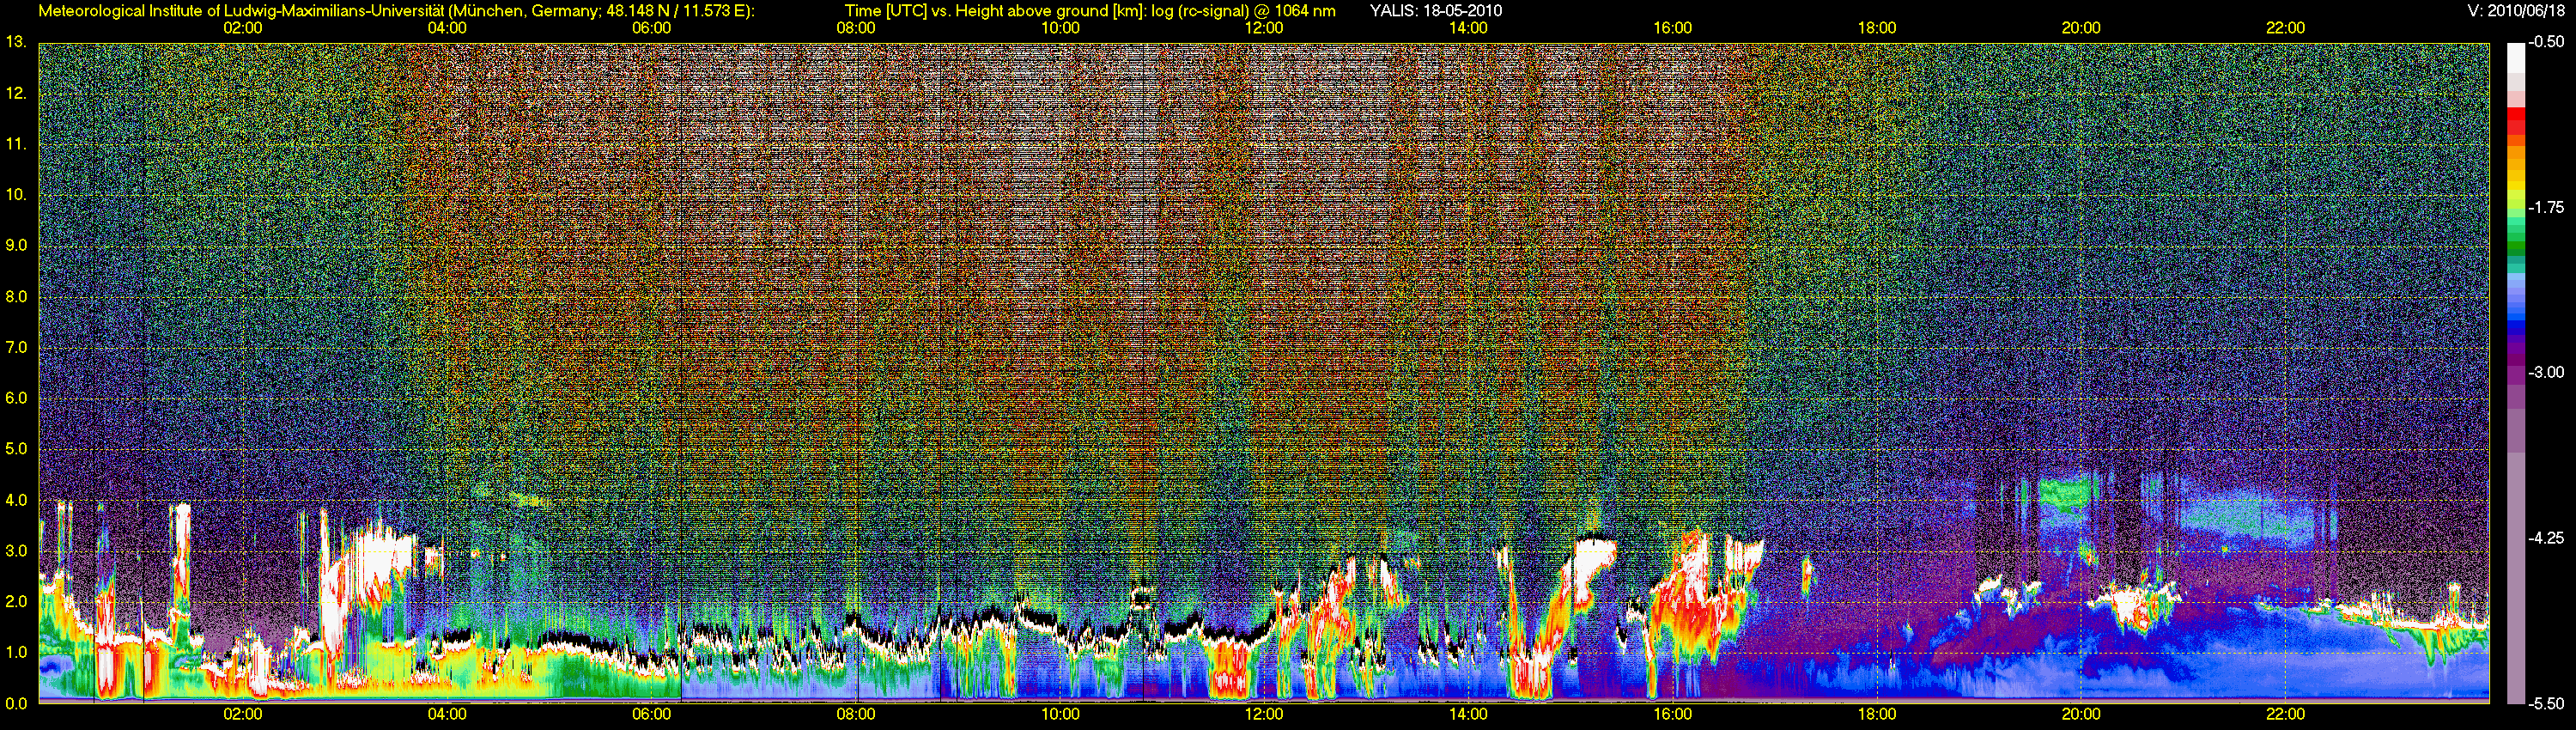Click the top axis time label 04:00
The image size is (2576, 730).
point(447,28)
